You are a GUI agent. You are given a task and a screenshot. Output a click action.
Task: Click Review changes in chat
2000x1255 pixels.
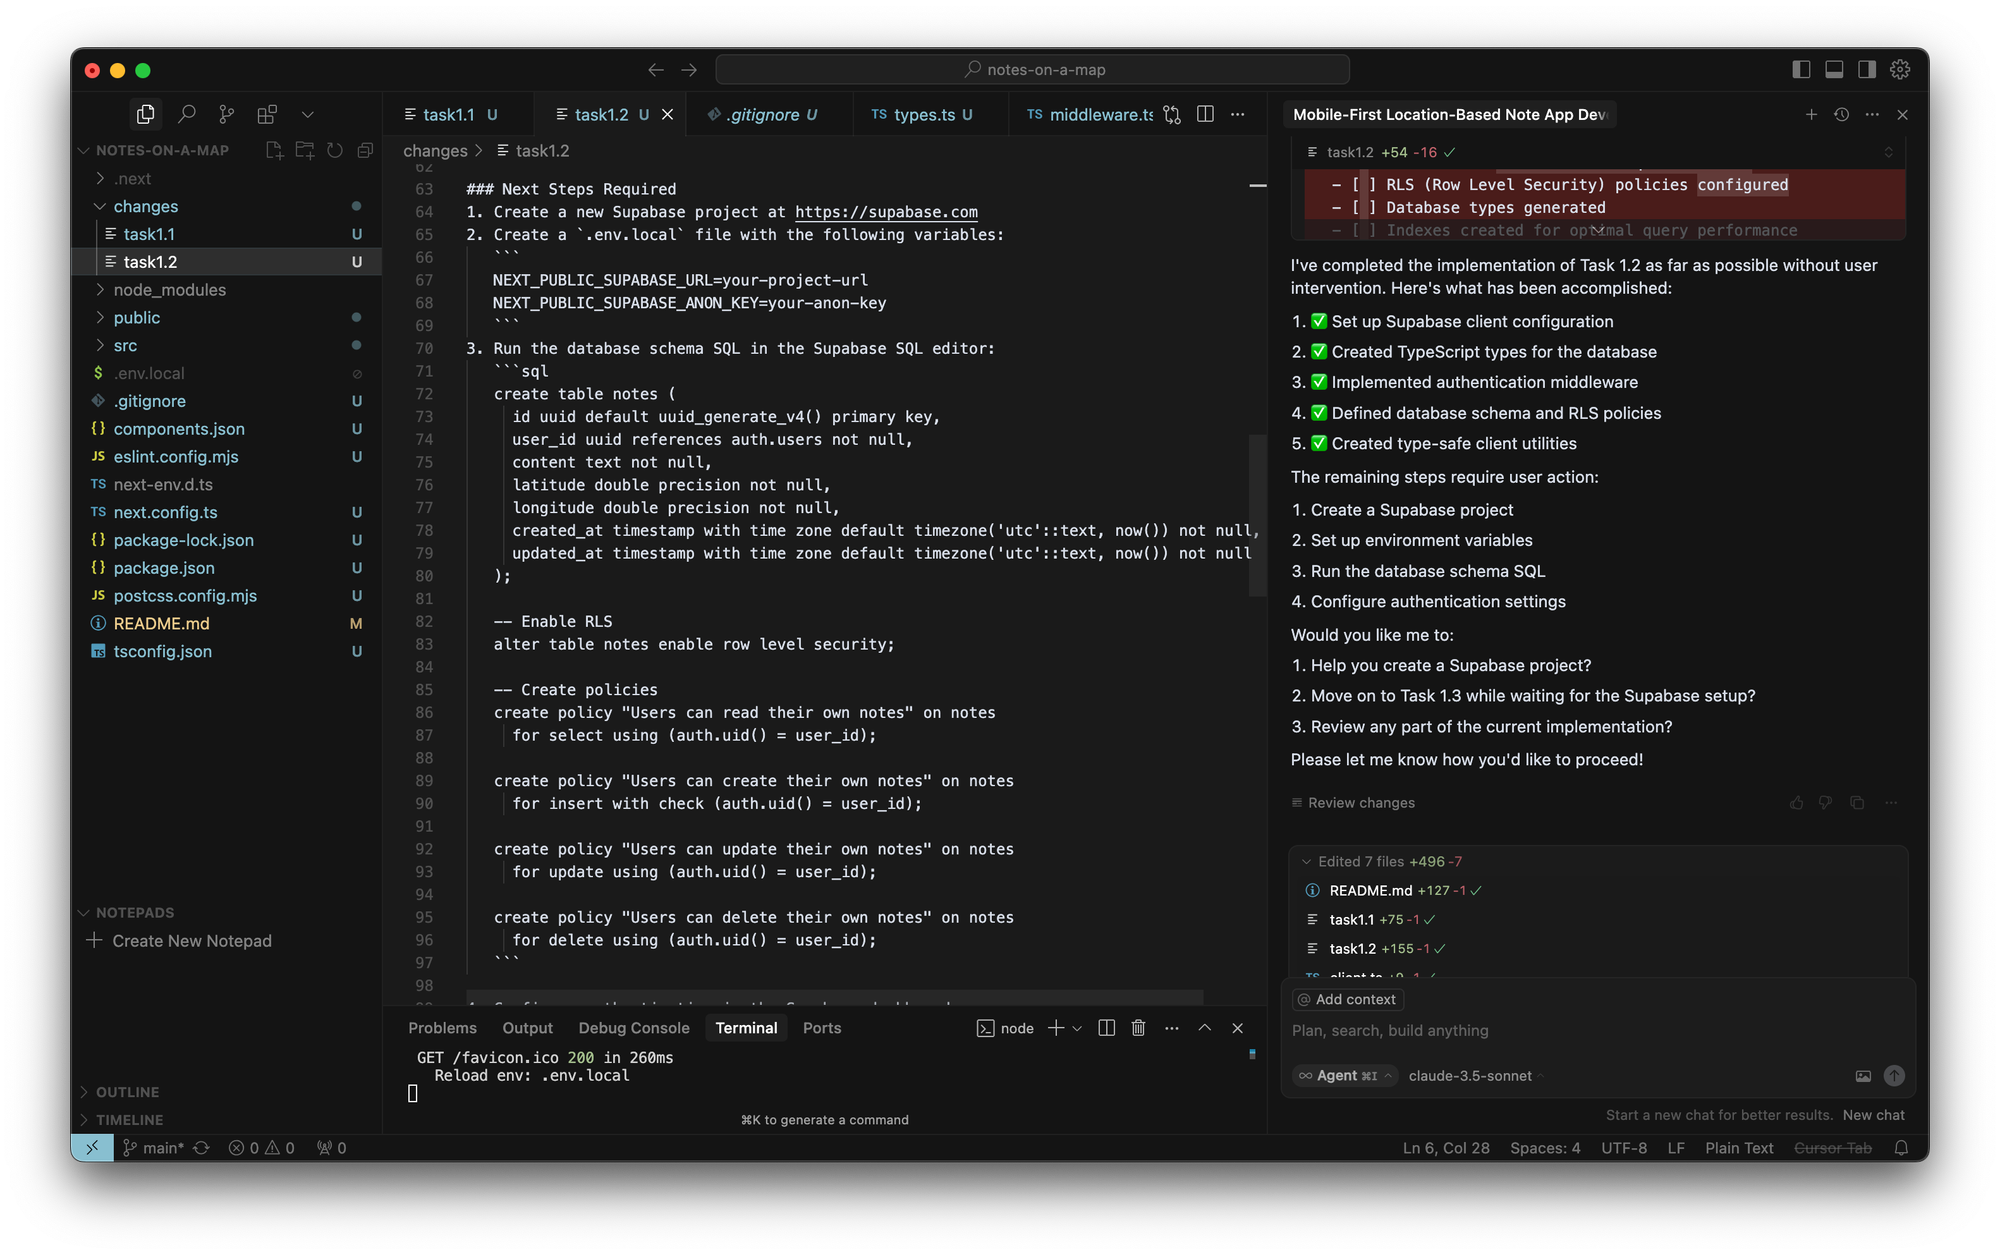[1353, 803]
